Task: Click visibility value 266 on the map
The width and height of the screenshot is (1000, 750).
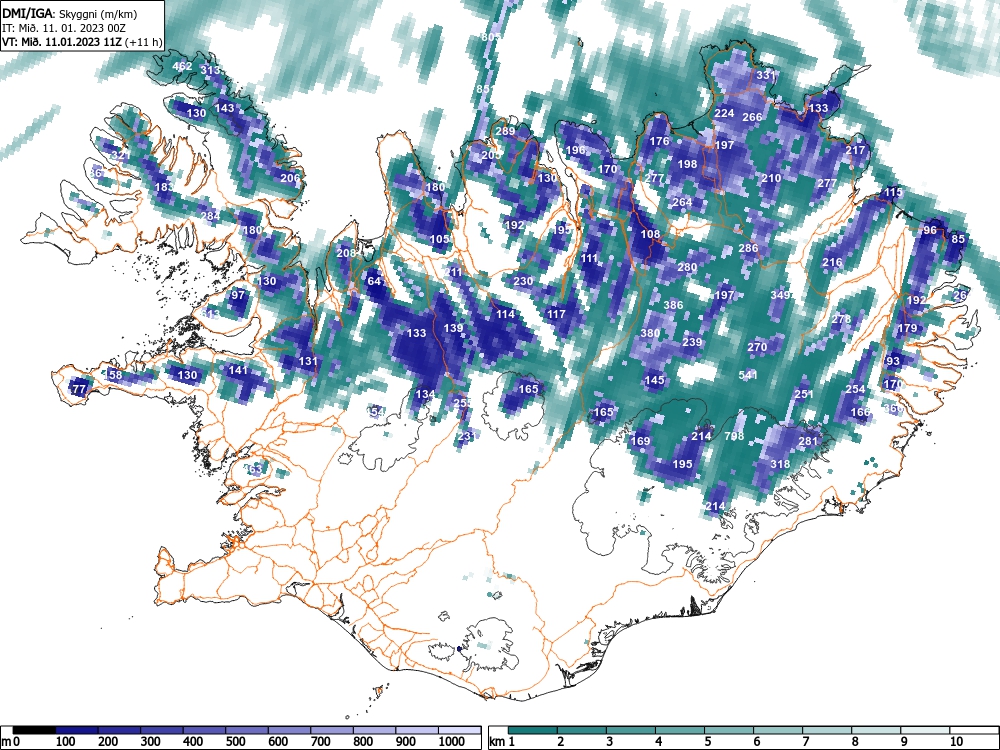Action: pyautogui.click(x=753, y=117)
